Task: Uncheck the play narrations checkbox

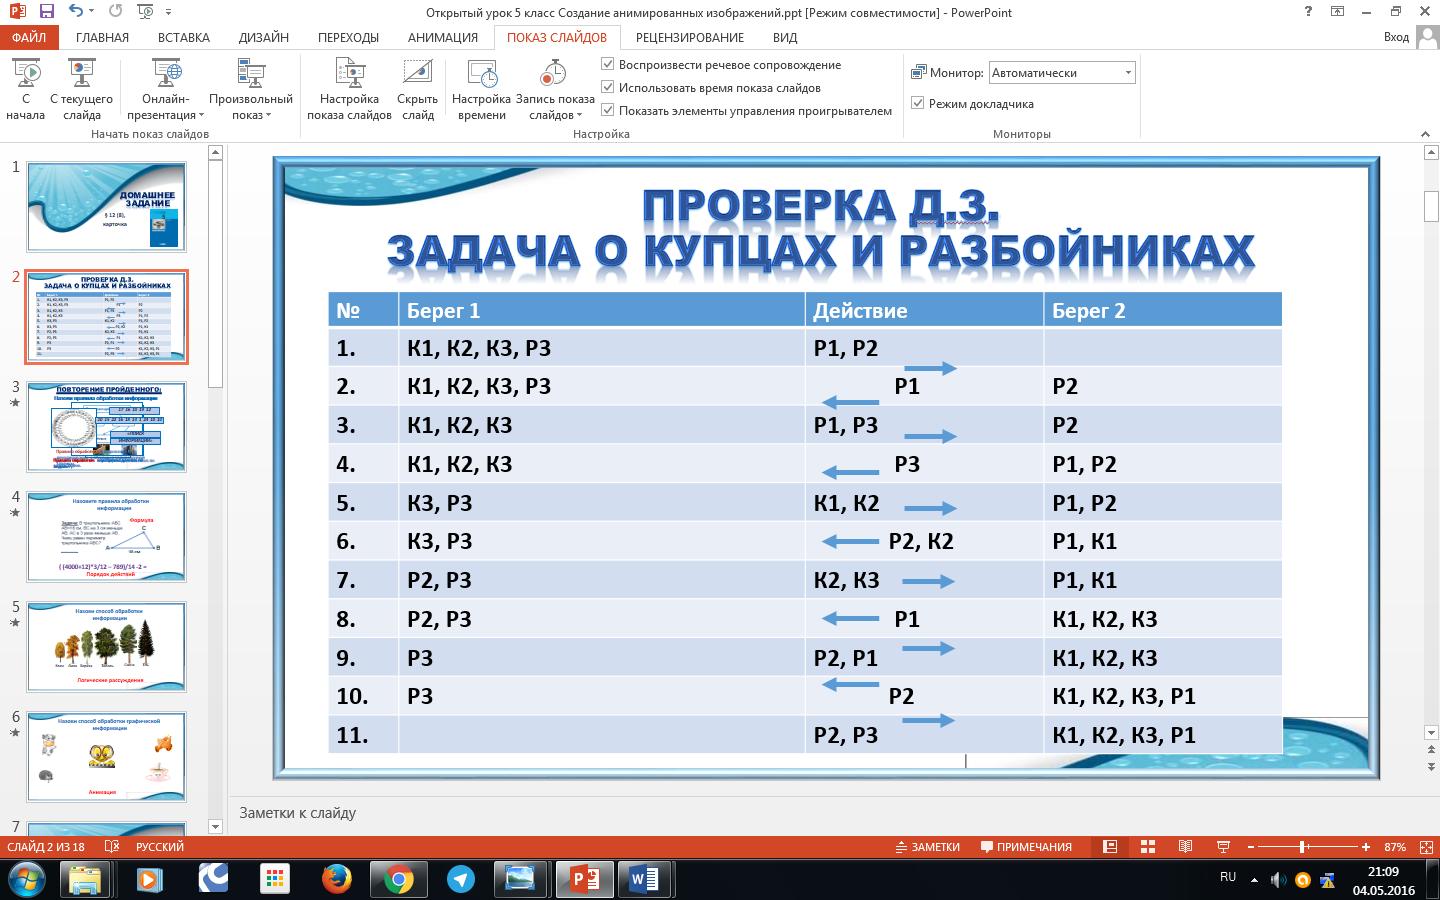Action: [x=608, y=64]
